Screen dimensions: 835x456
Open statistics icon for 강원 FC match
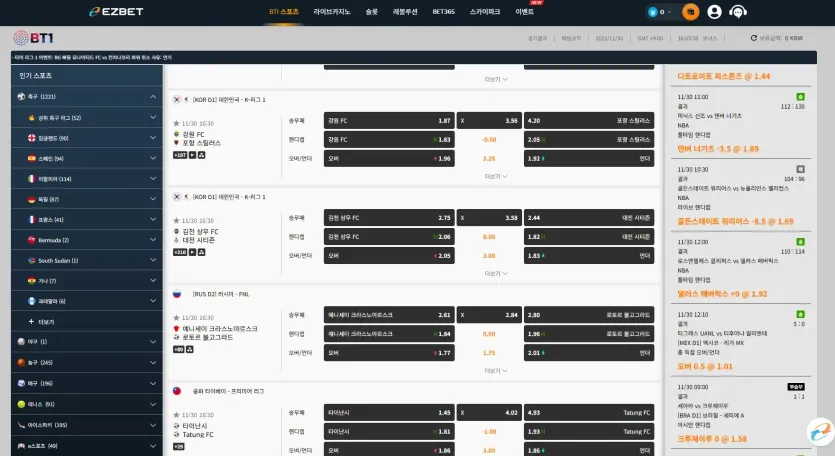click(201, 155)
